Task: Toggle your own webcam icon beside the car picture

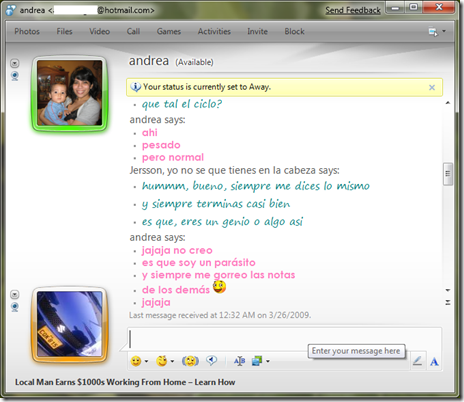Action: coord(15,307)
